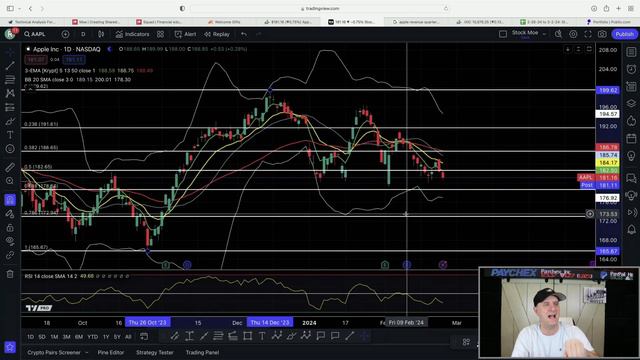Open the quick search magnifier icon
The image size is (640, 360).
click(x=558, y=34)
